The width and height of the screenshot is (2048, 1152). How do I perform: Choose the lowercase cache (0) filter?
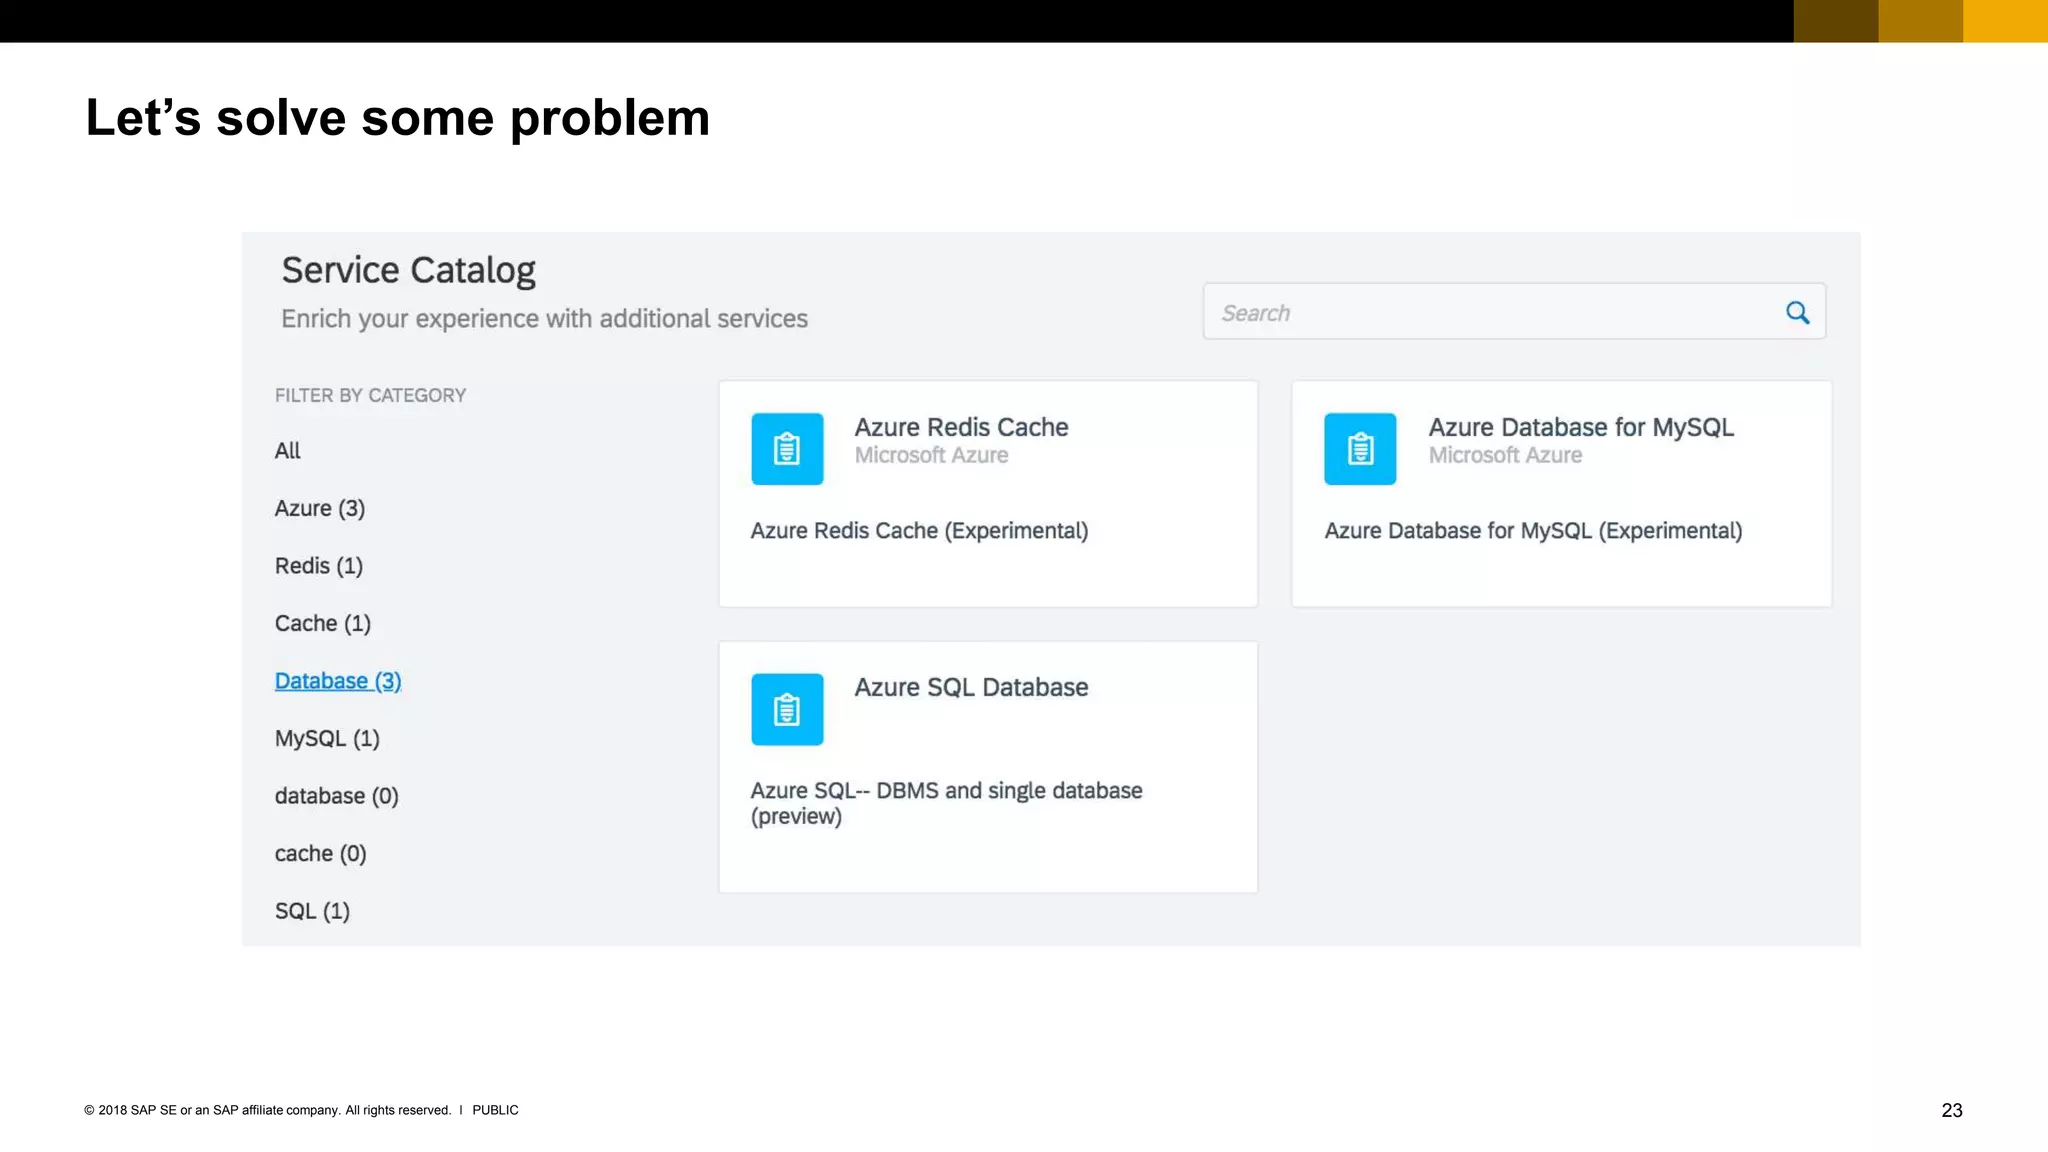pyautogui.click(x=321, y=854)
